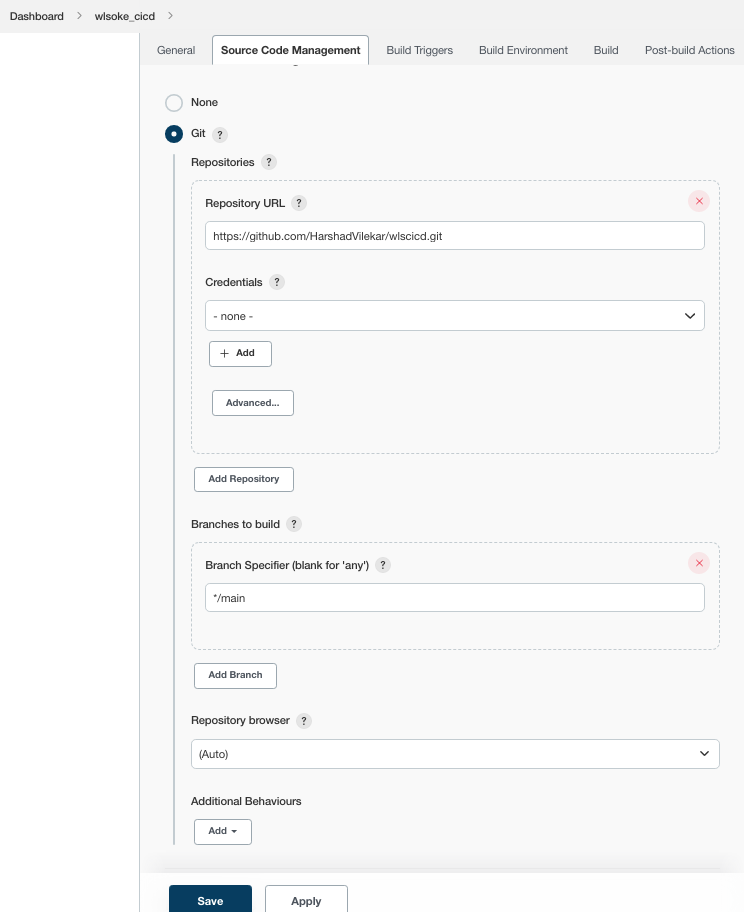Select the None radio option
This screenshot has width=744, height=912.
coord(174,103)
